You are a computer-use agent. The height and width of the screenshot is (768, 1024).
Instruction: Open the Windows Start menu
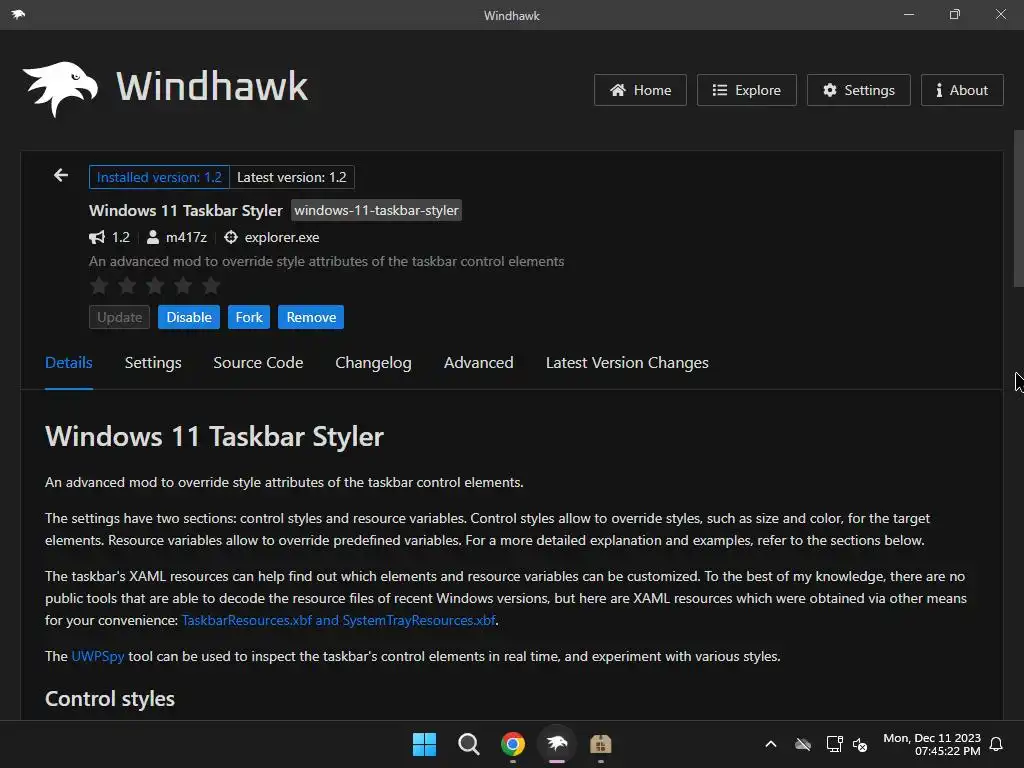click(424, 744)
